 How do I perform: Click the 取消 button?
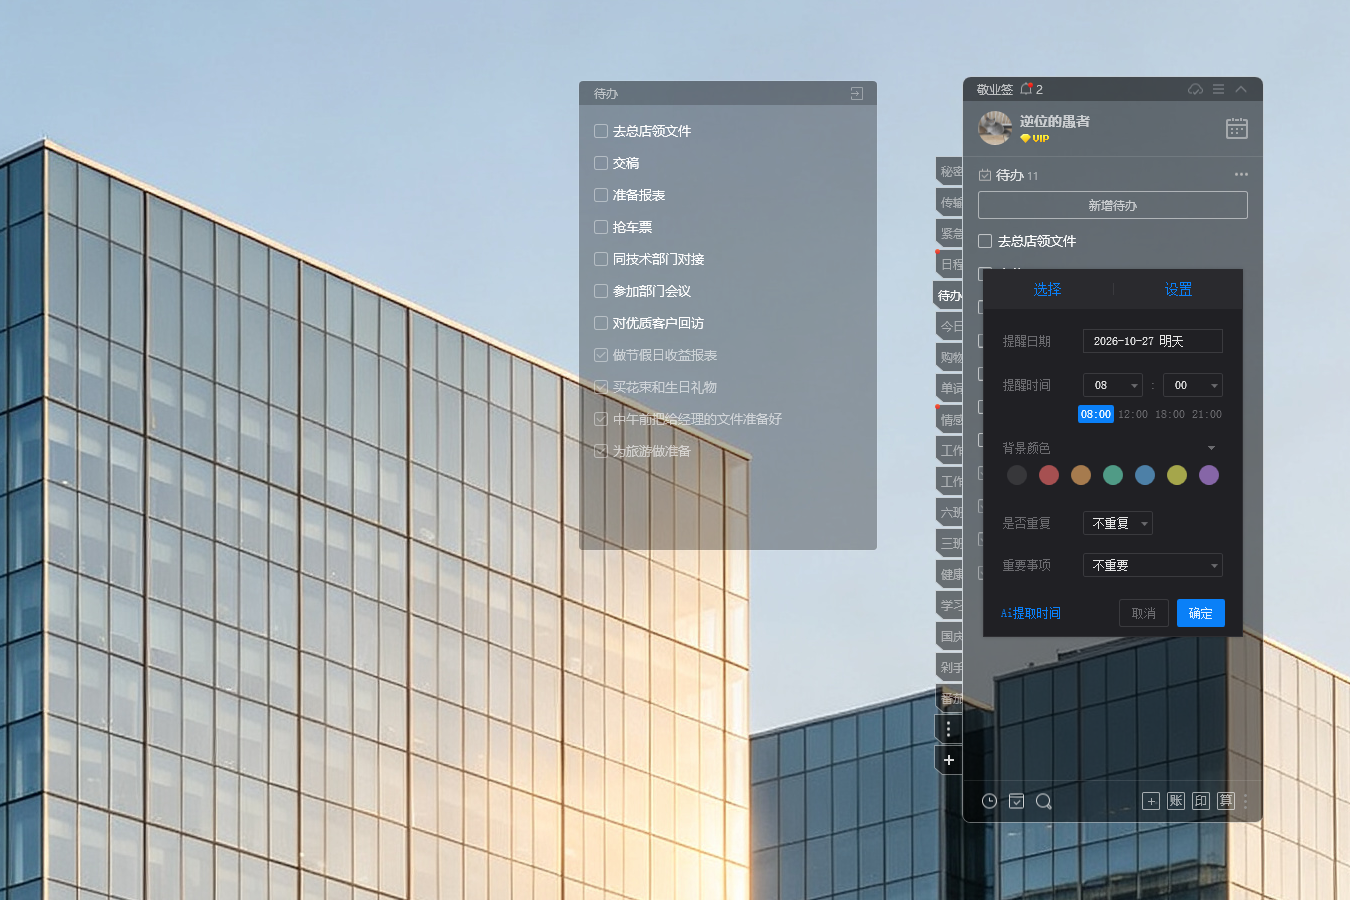click(1144, 613)
